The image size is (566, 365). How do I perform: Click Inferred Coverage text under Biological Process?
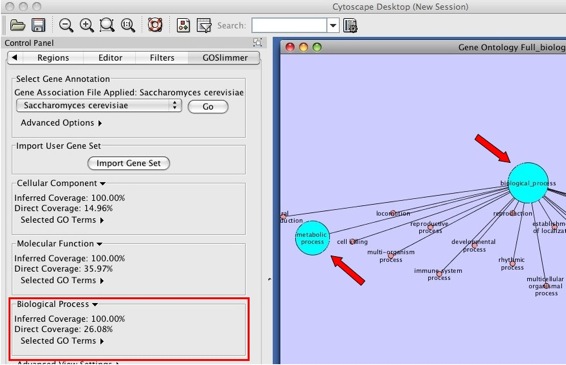[x=70, y=319]
